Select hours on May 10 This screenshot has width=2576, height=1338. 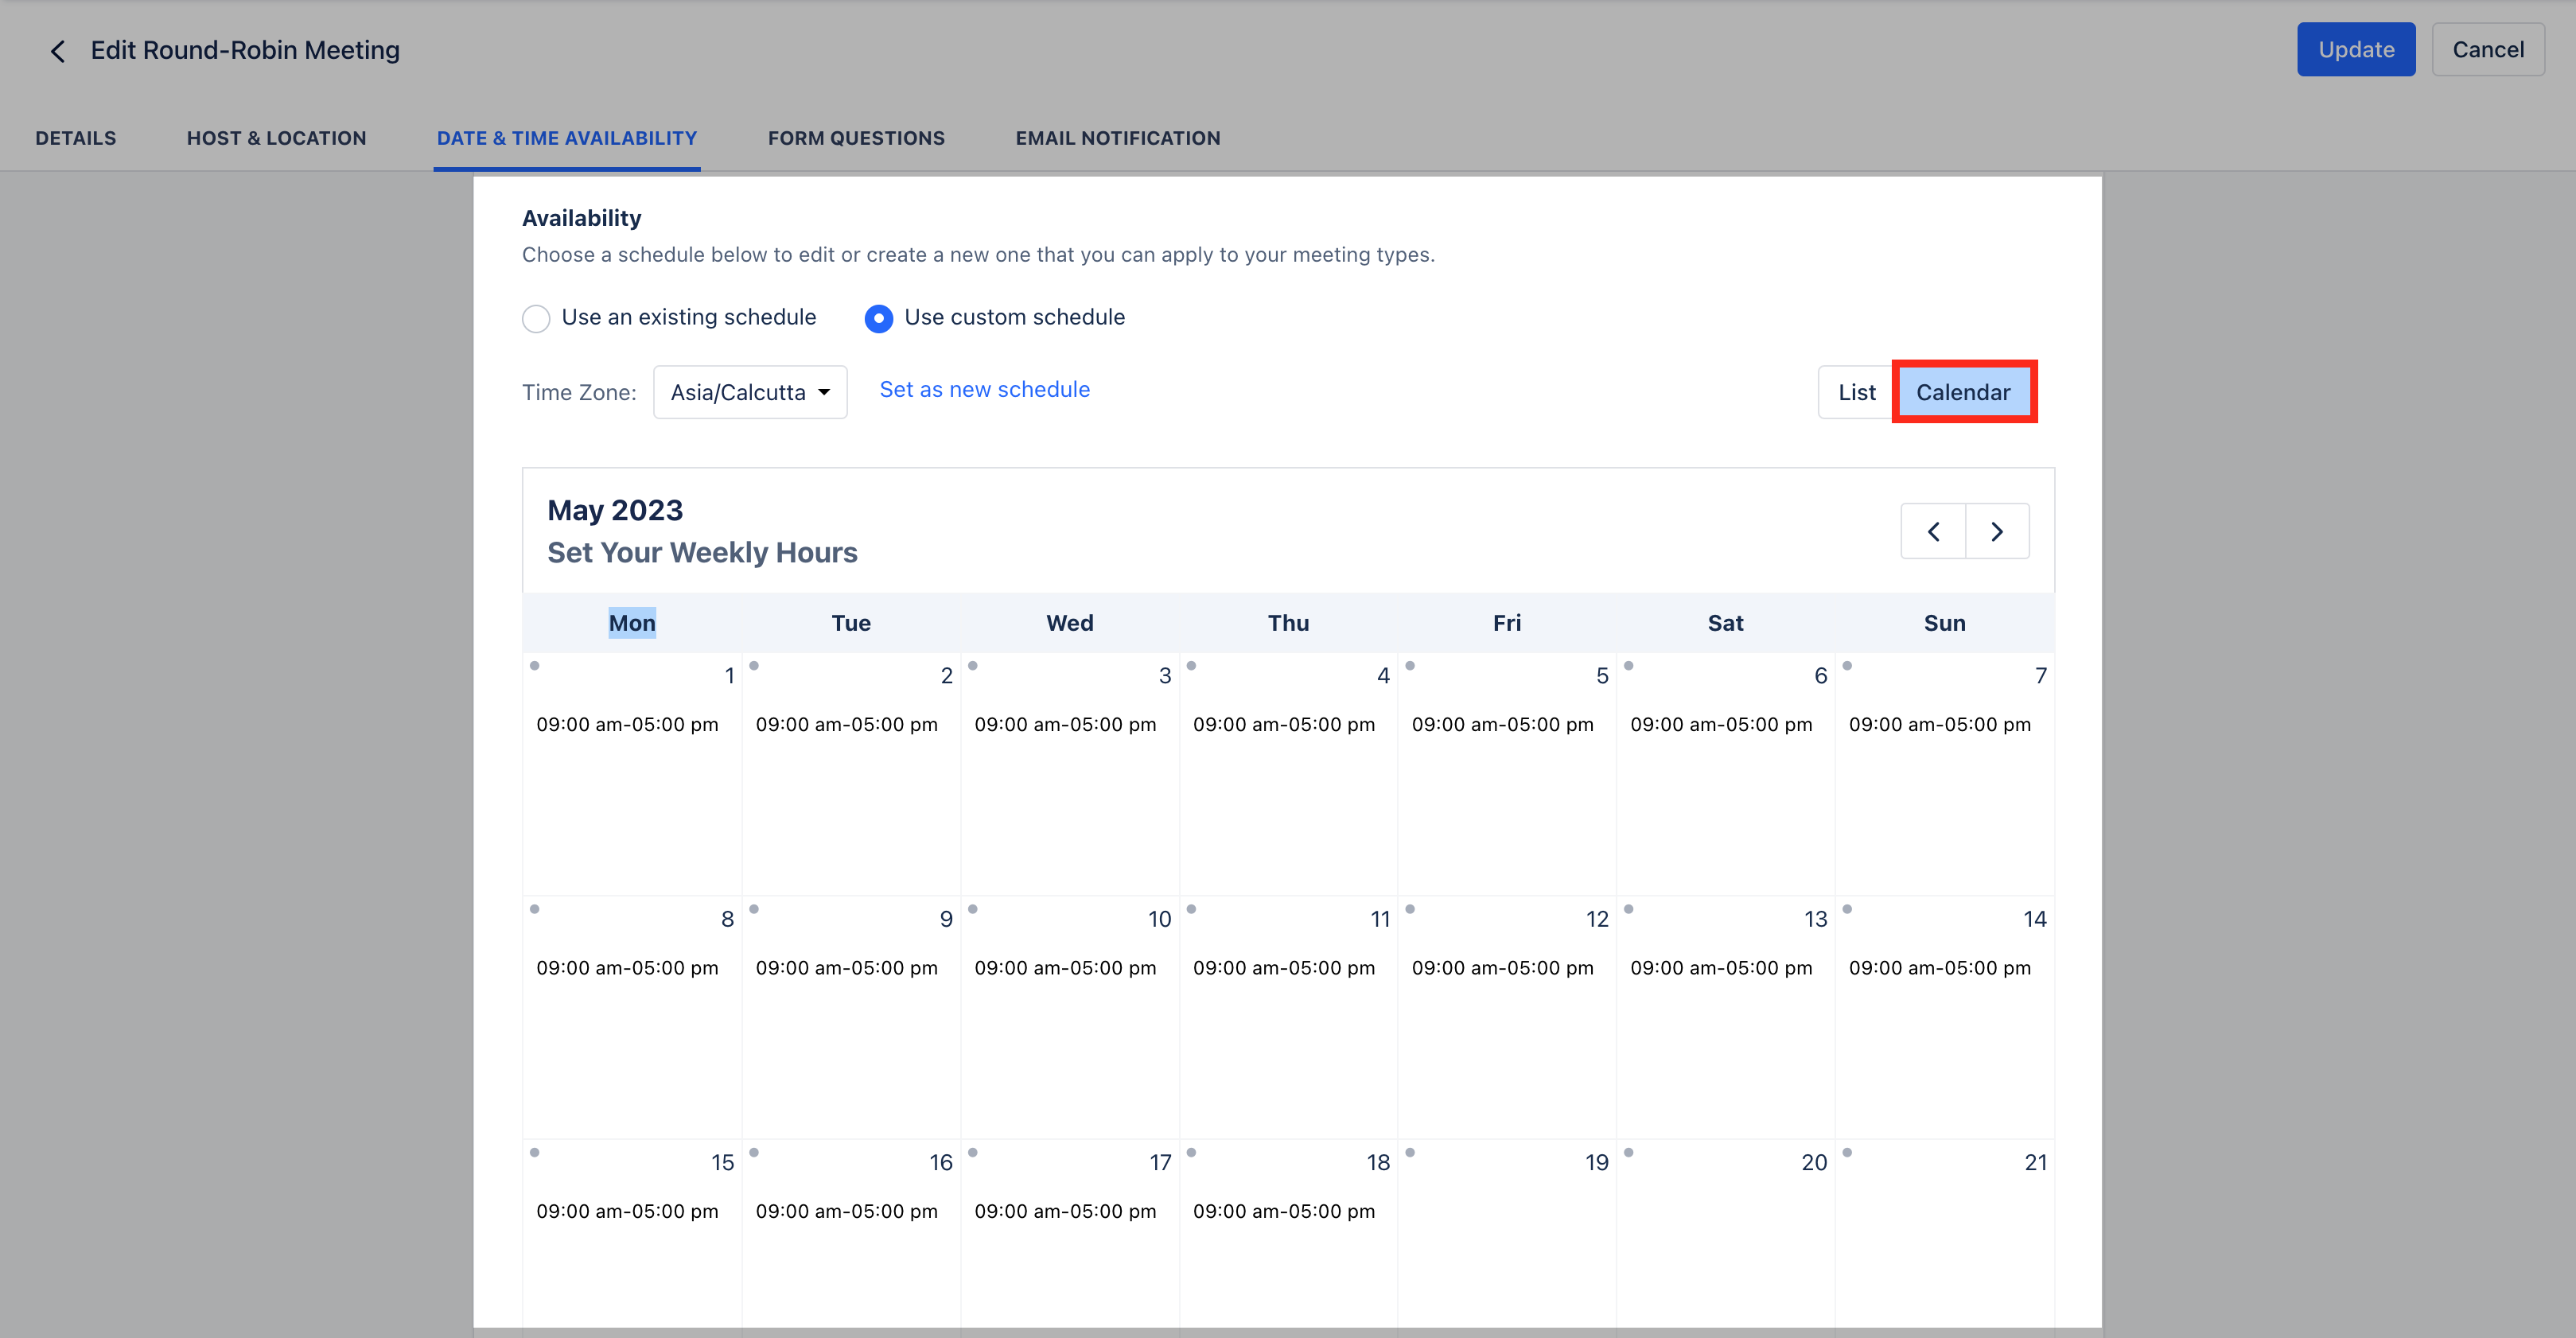tap(1065, 968)
